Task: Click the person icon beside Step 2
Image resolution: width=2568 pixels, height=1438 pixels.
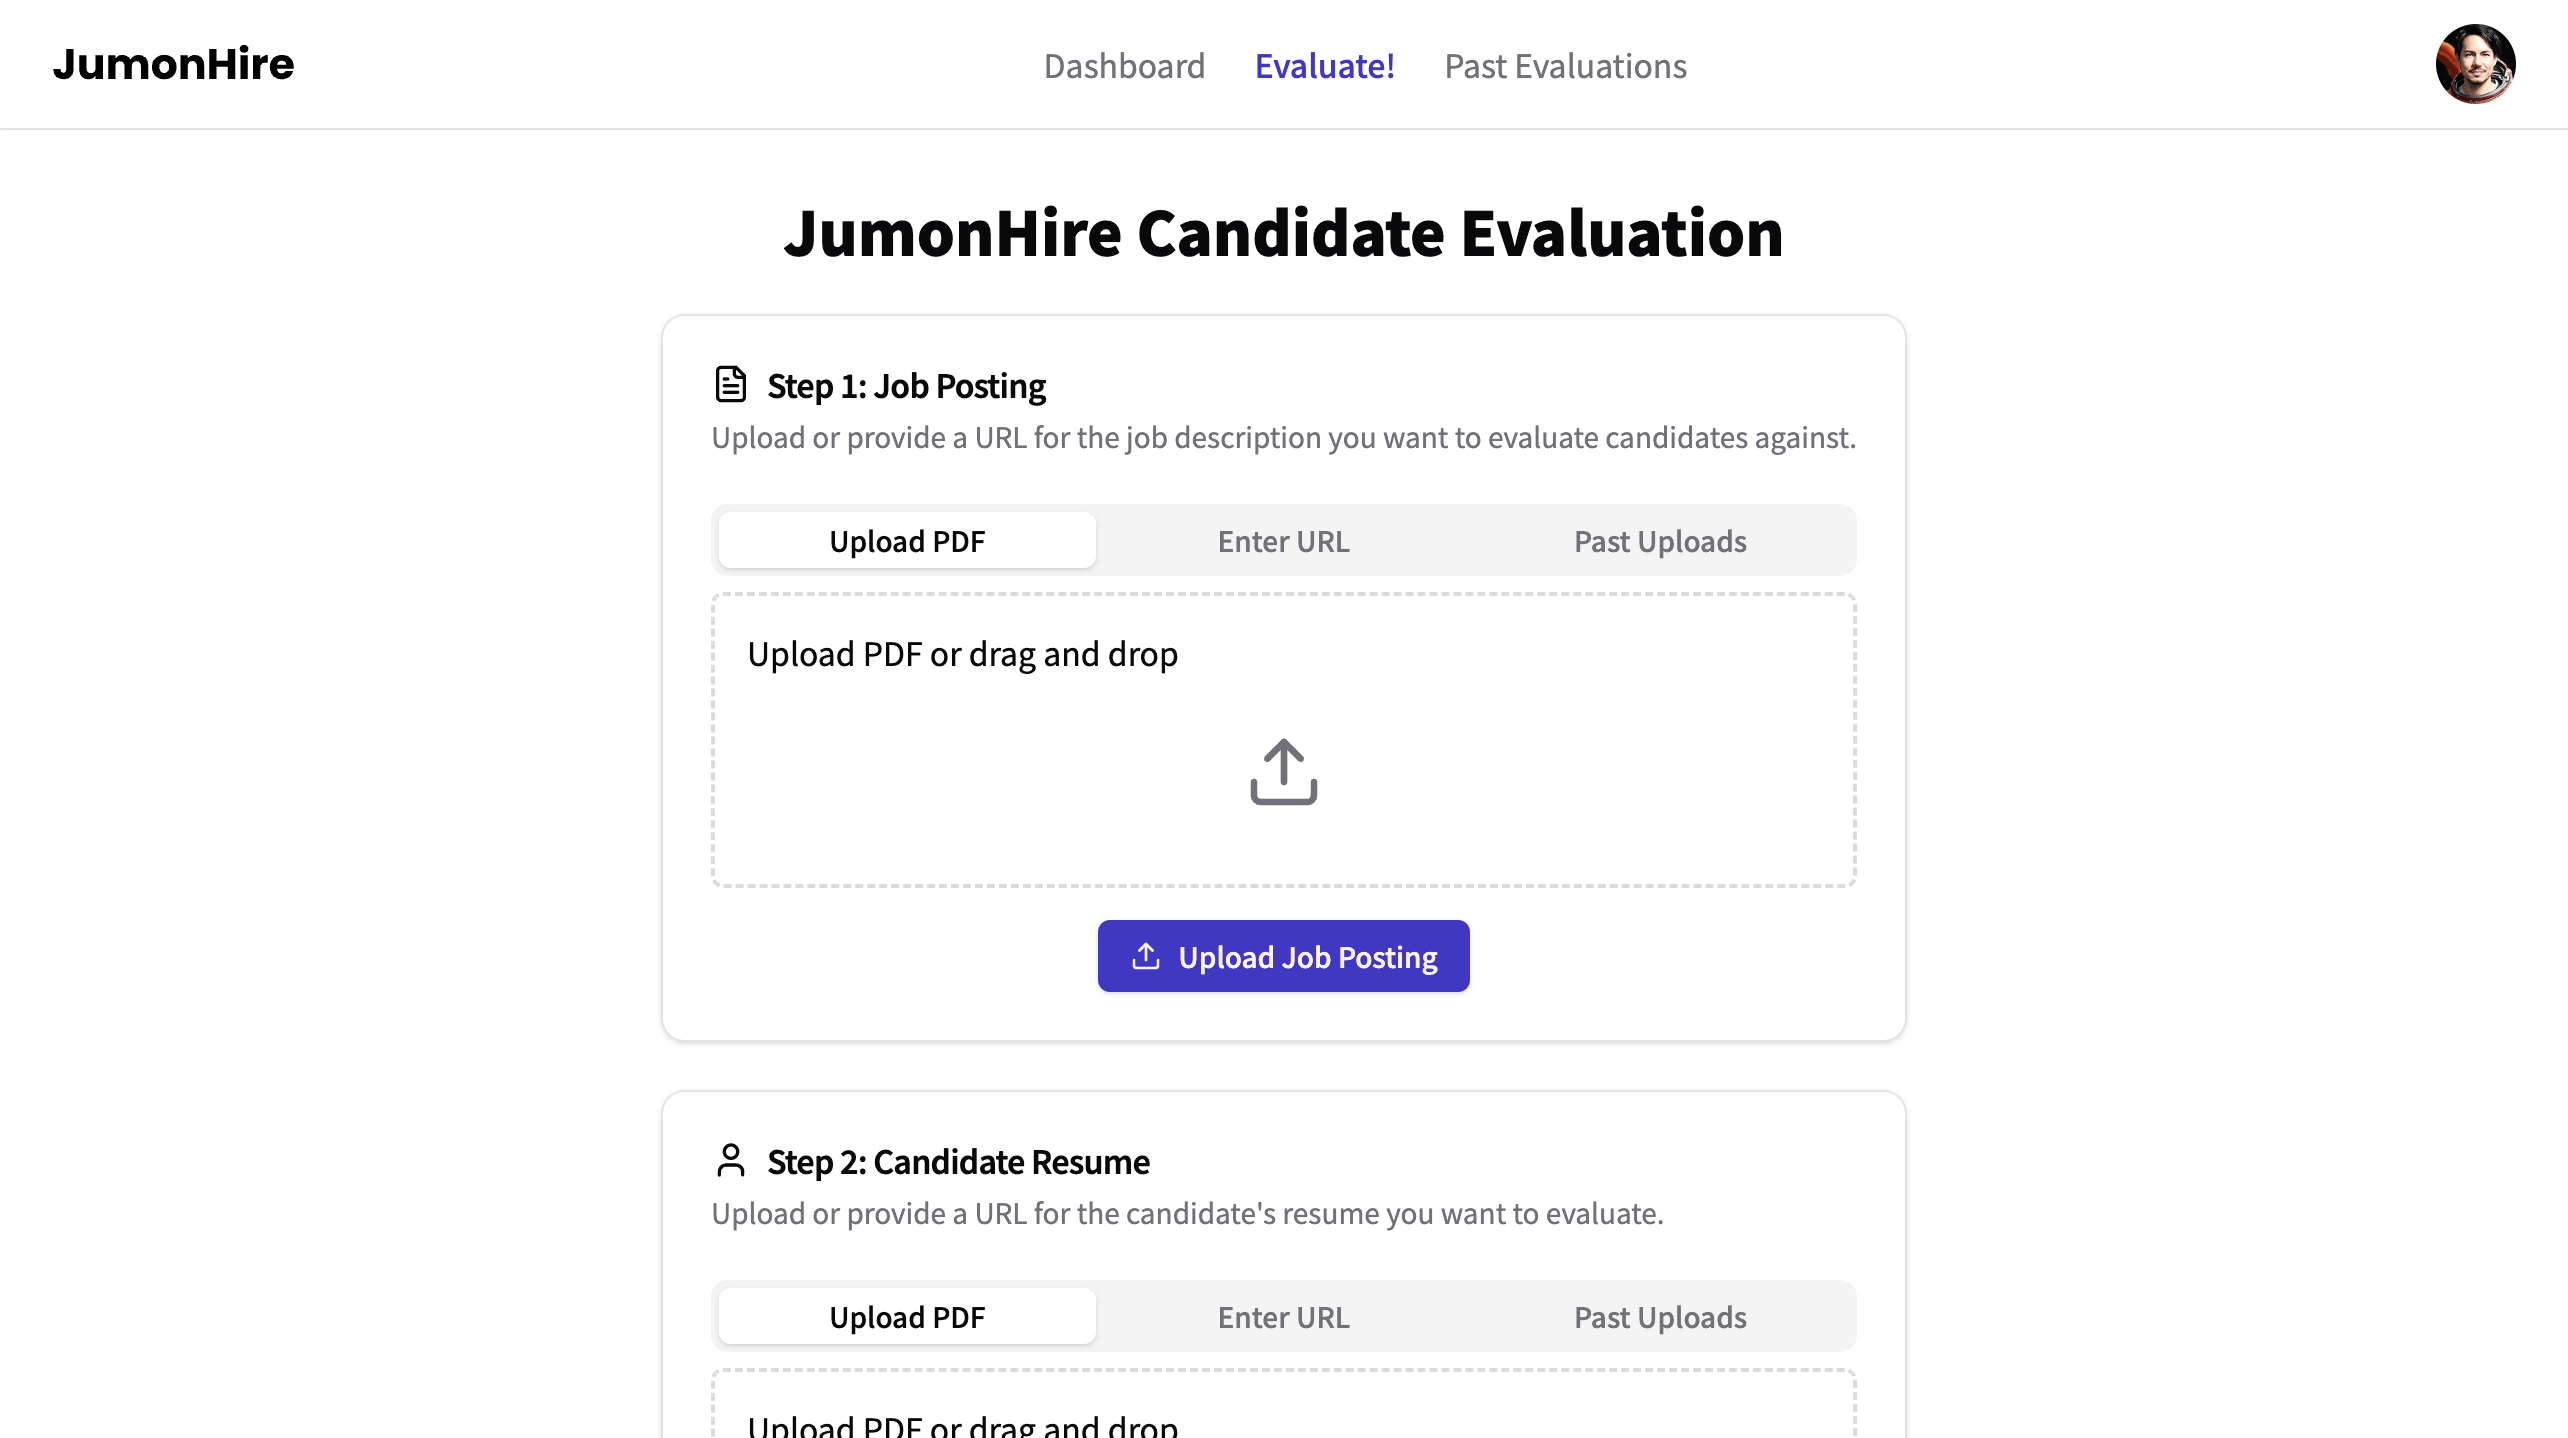Action: tap(731, 1160)
